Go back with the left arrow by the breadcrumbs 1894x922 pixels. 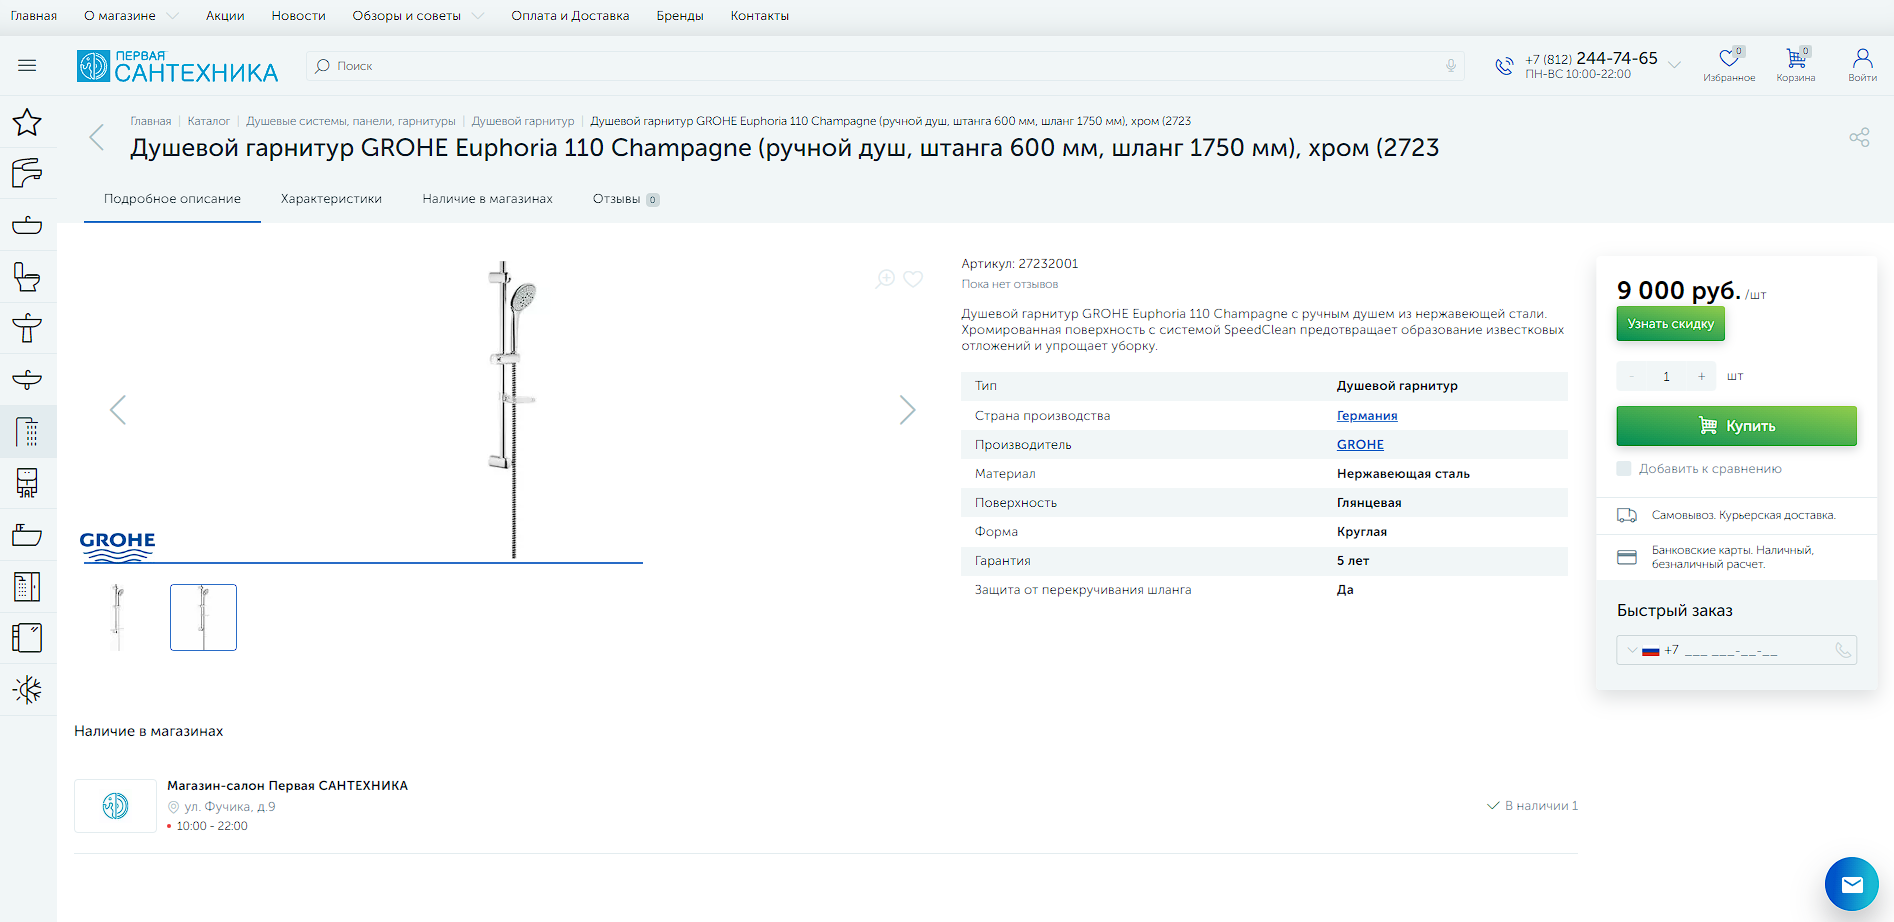tap(96, 137)
